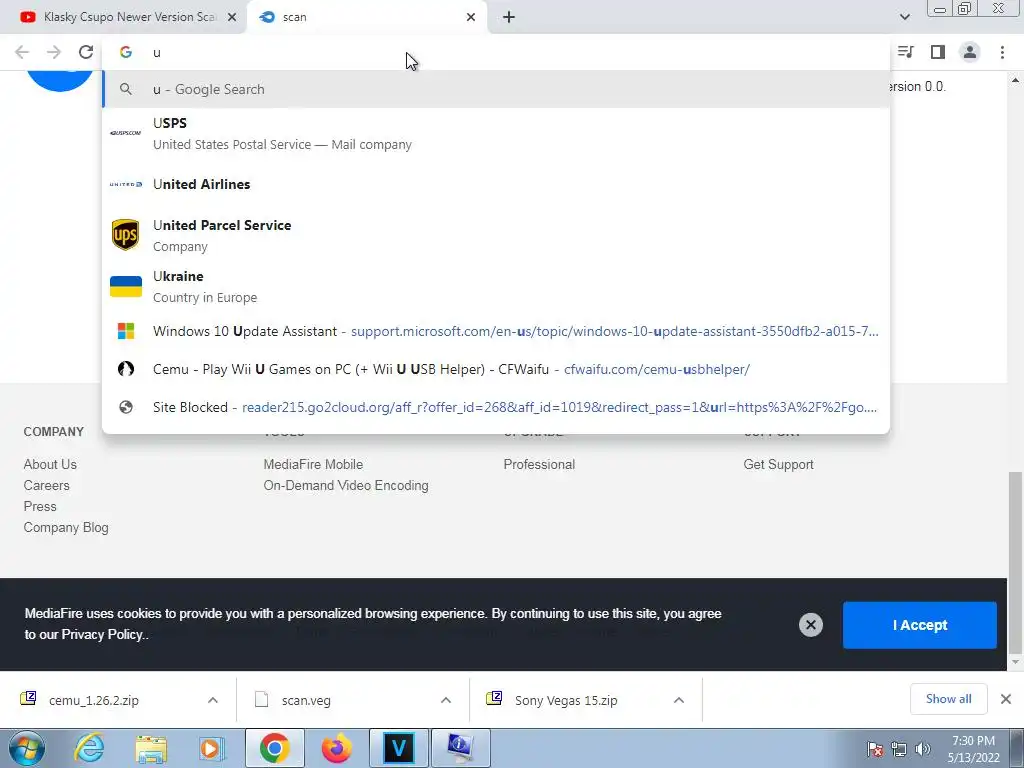The image size is (1024, 768).
Task: Open the Get Support link
Action: tap(778, 464)
